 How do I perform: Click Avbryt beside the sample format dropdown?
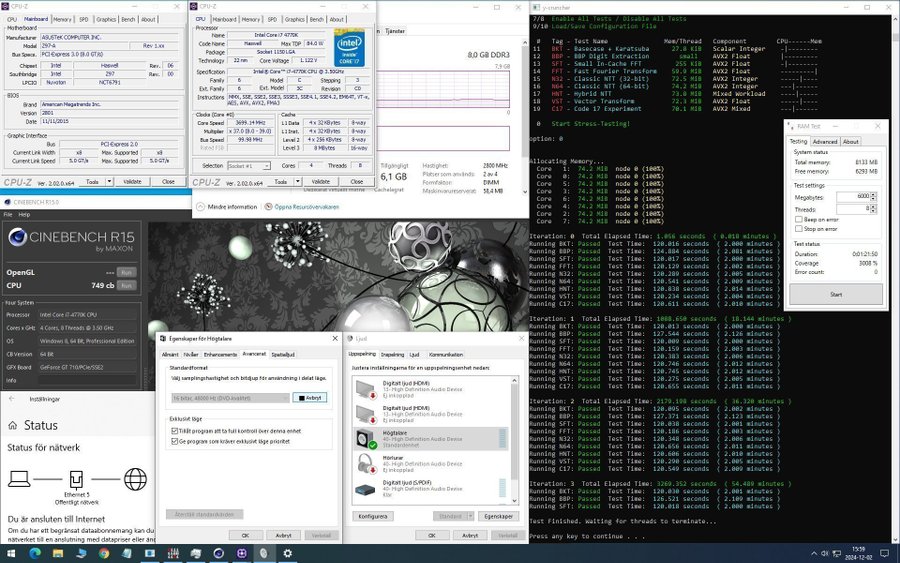(x=310, y=398)
